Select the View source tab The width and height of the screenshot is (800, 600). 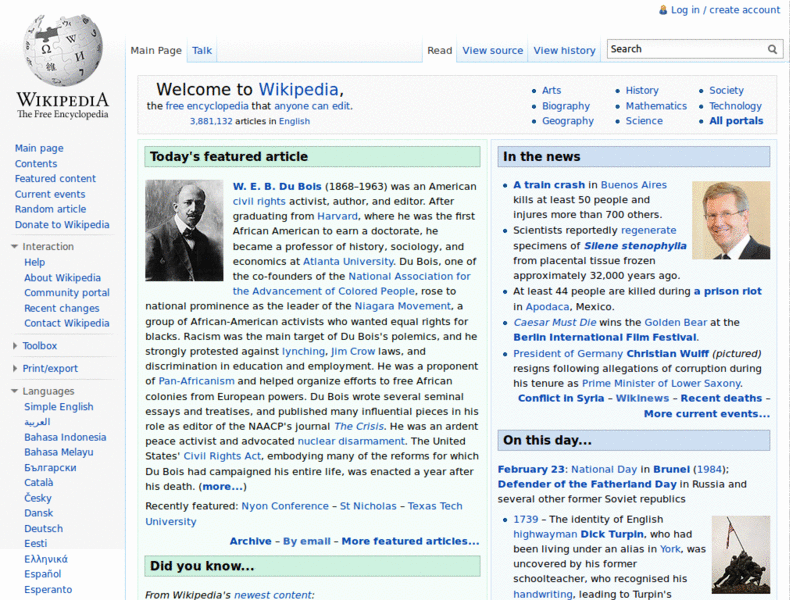tap(492, 51)
